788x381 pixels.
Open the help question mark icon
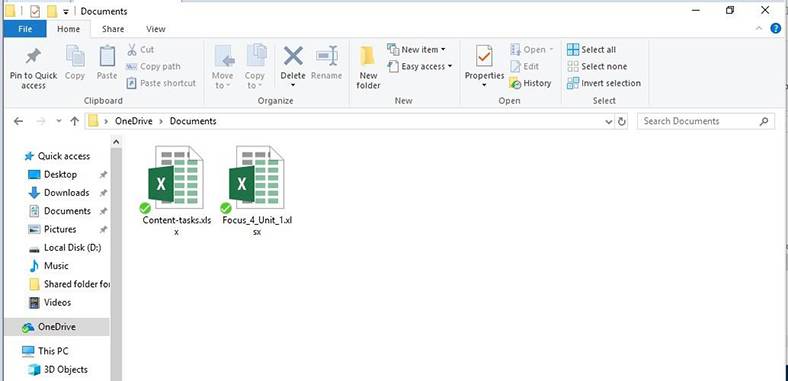pyautogui.click(x=776, y=29)
